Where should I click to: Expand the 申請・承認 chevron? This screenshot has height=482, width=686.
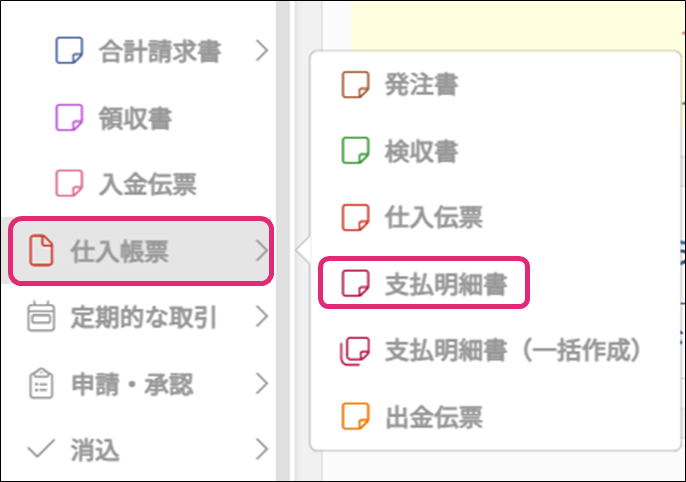(262, 384)
